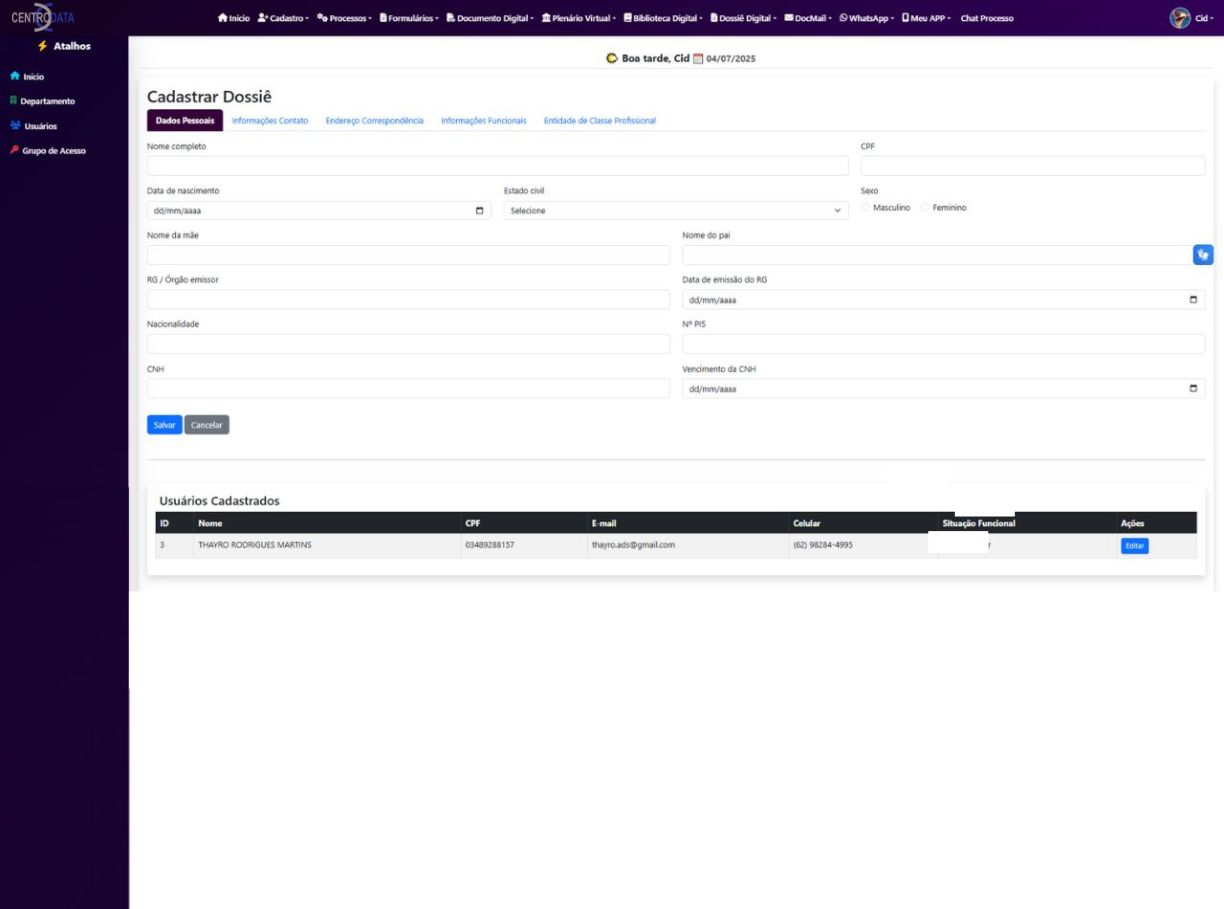Click the Cid user avatar

click(x=1180, y=18)
